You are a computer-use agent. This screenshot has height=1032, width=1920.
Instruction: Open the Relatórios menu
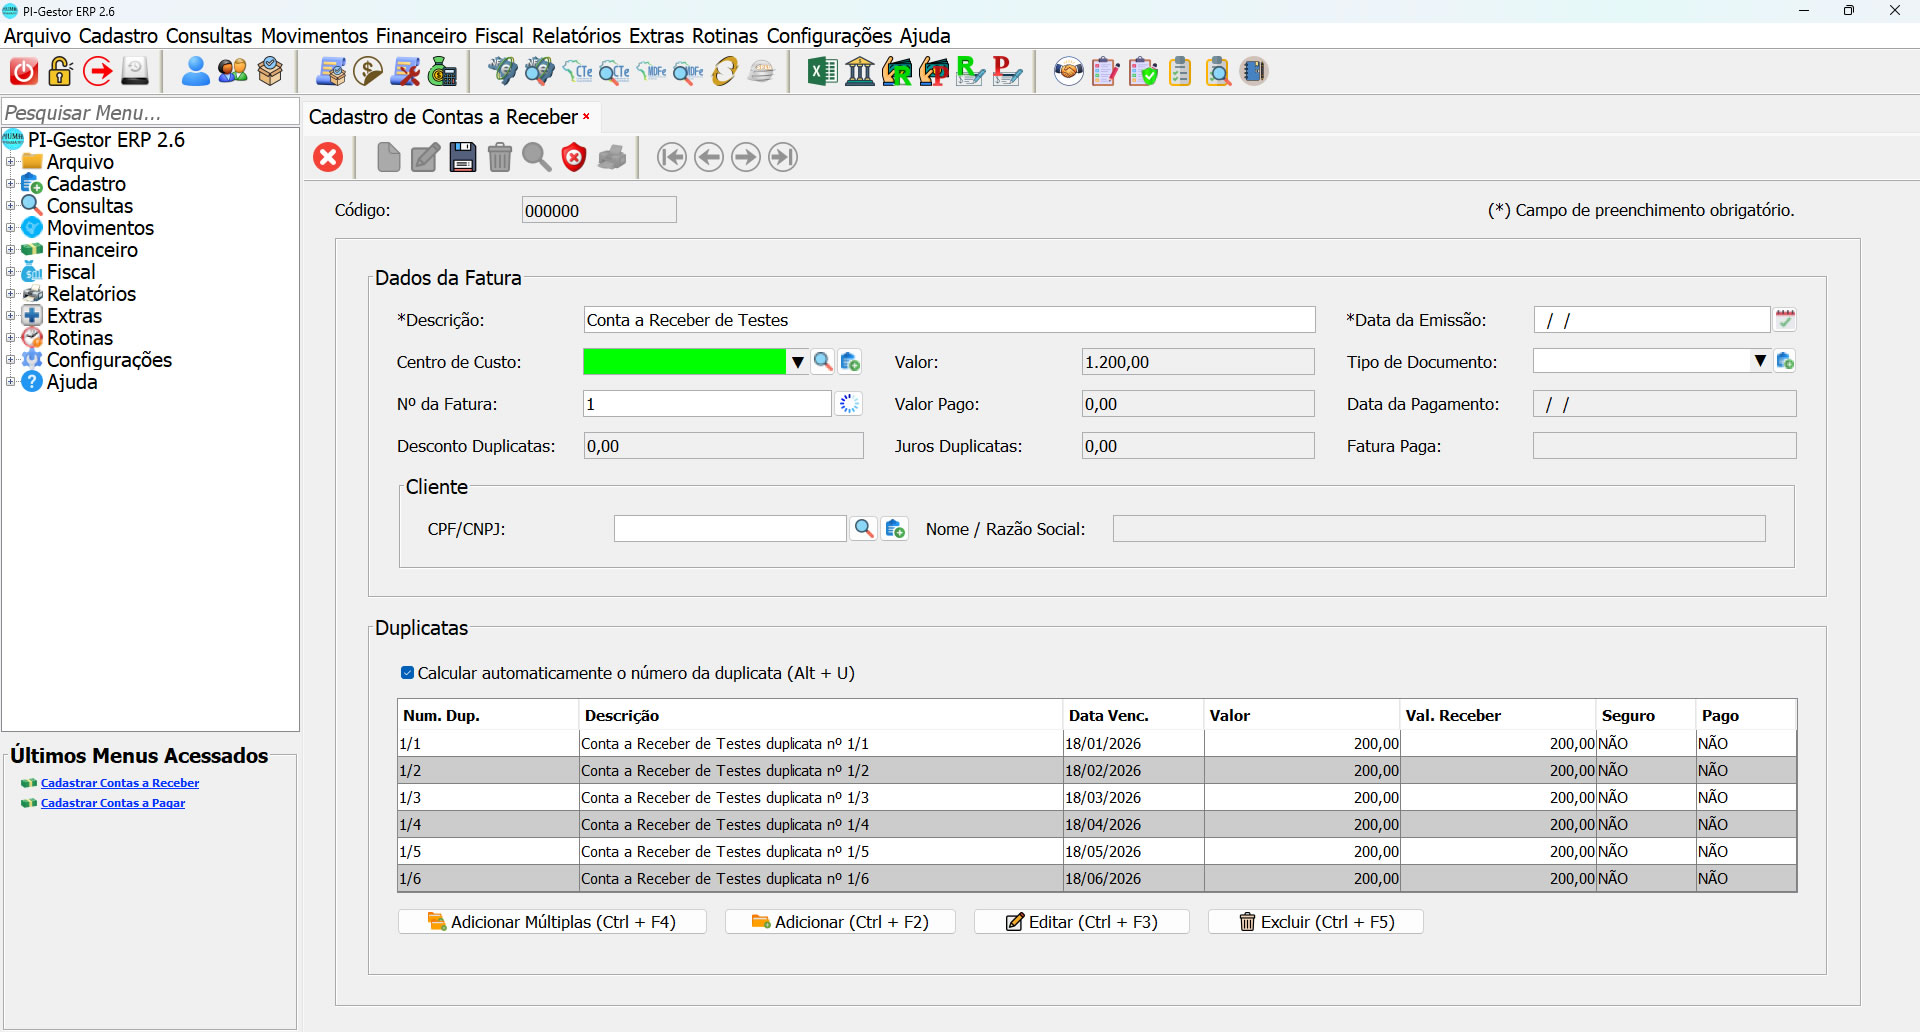point(576,36)
